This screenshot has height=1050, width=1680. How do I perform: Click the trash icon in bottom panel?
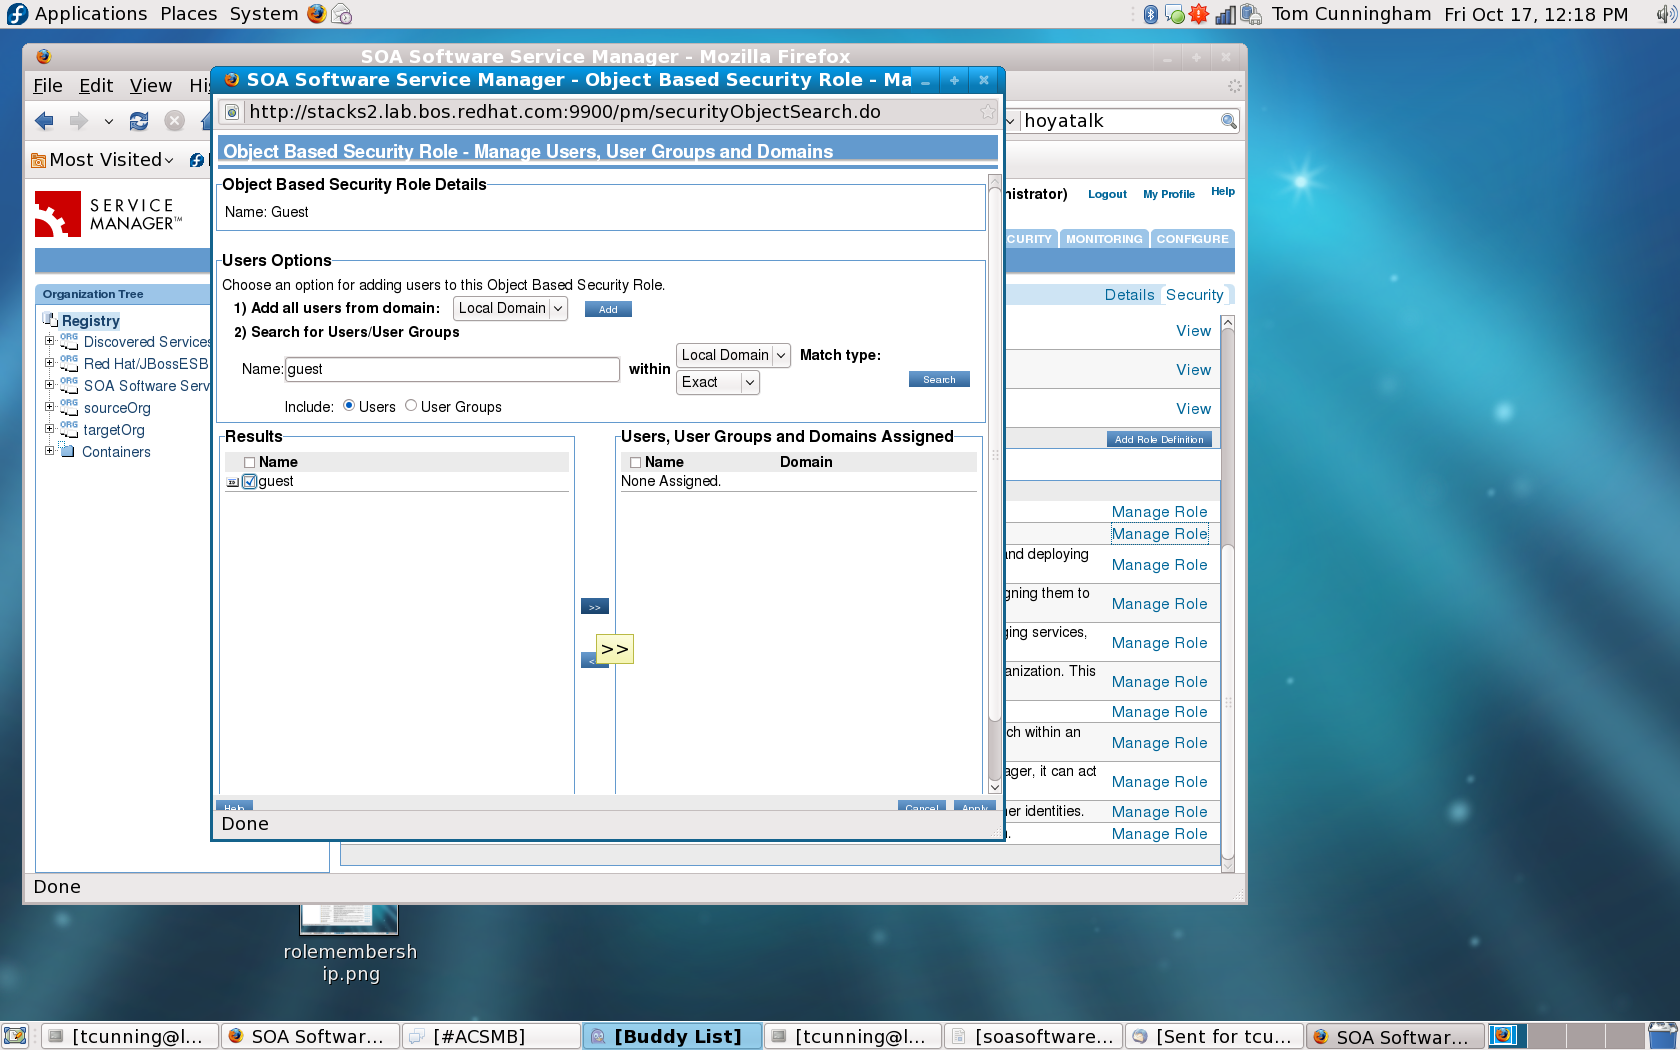(1663, 1036)
